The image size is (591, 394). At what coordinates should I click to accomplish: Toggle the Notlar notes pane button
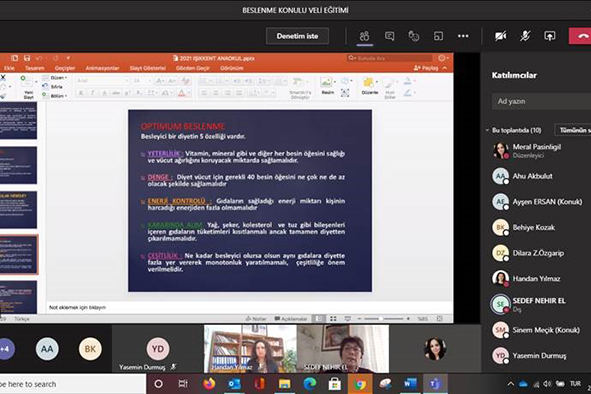256,319
